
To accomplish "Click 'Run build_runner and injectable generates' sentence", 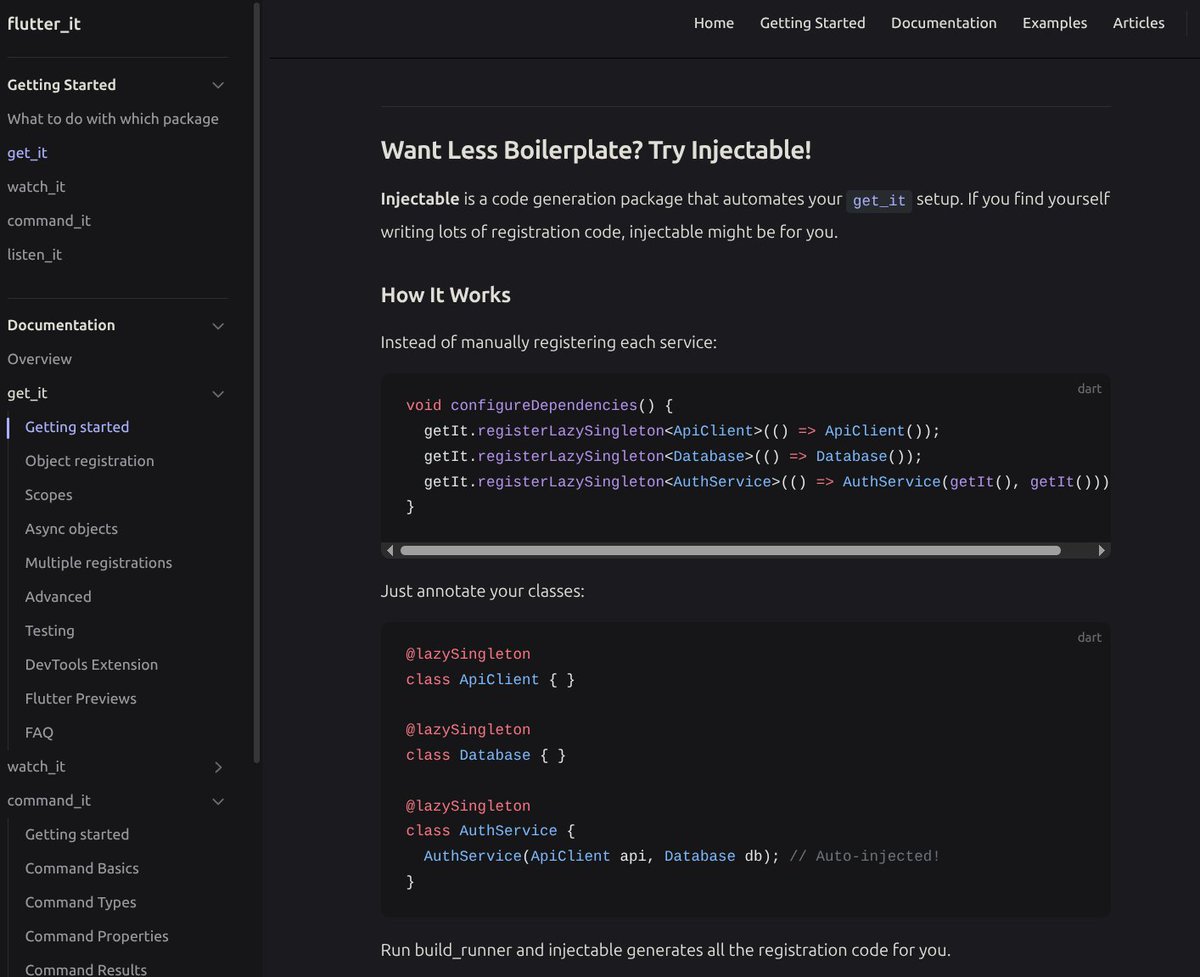I will [x=666, y=950].
